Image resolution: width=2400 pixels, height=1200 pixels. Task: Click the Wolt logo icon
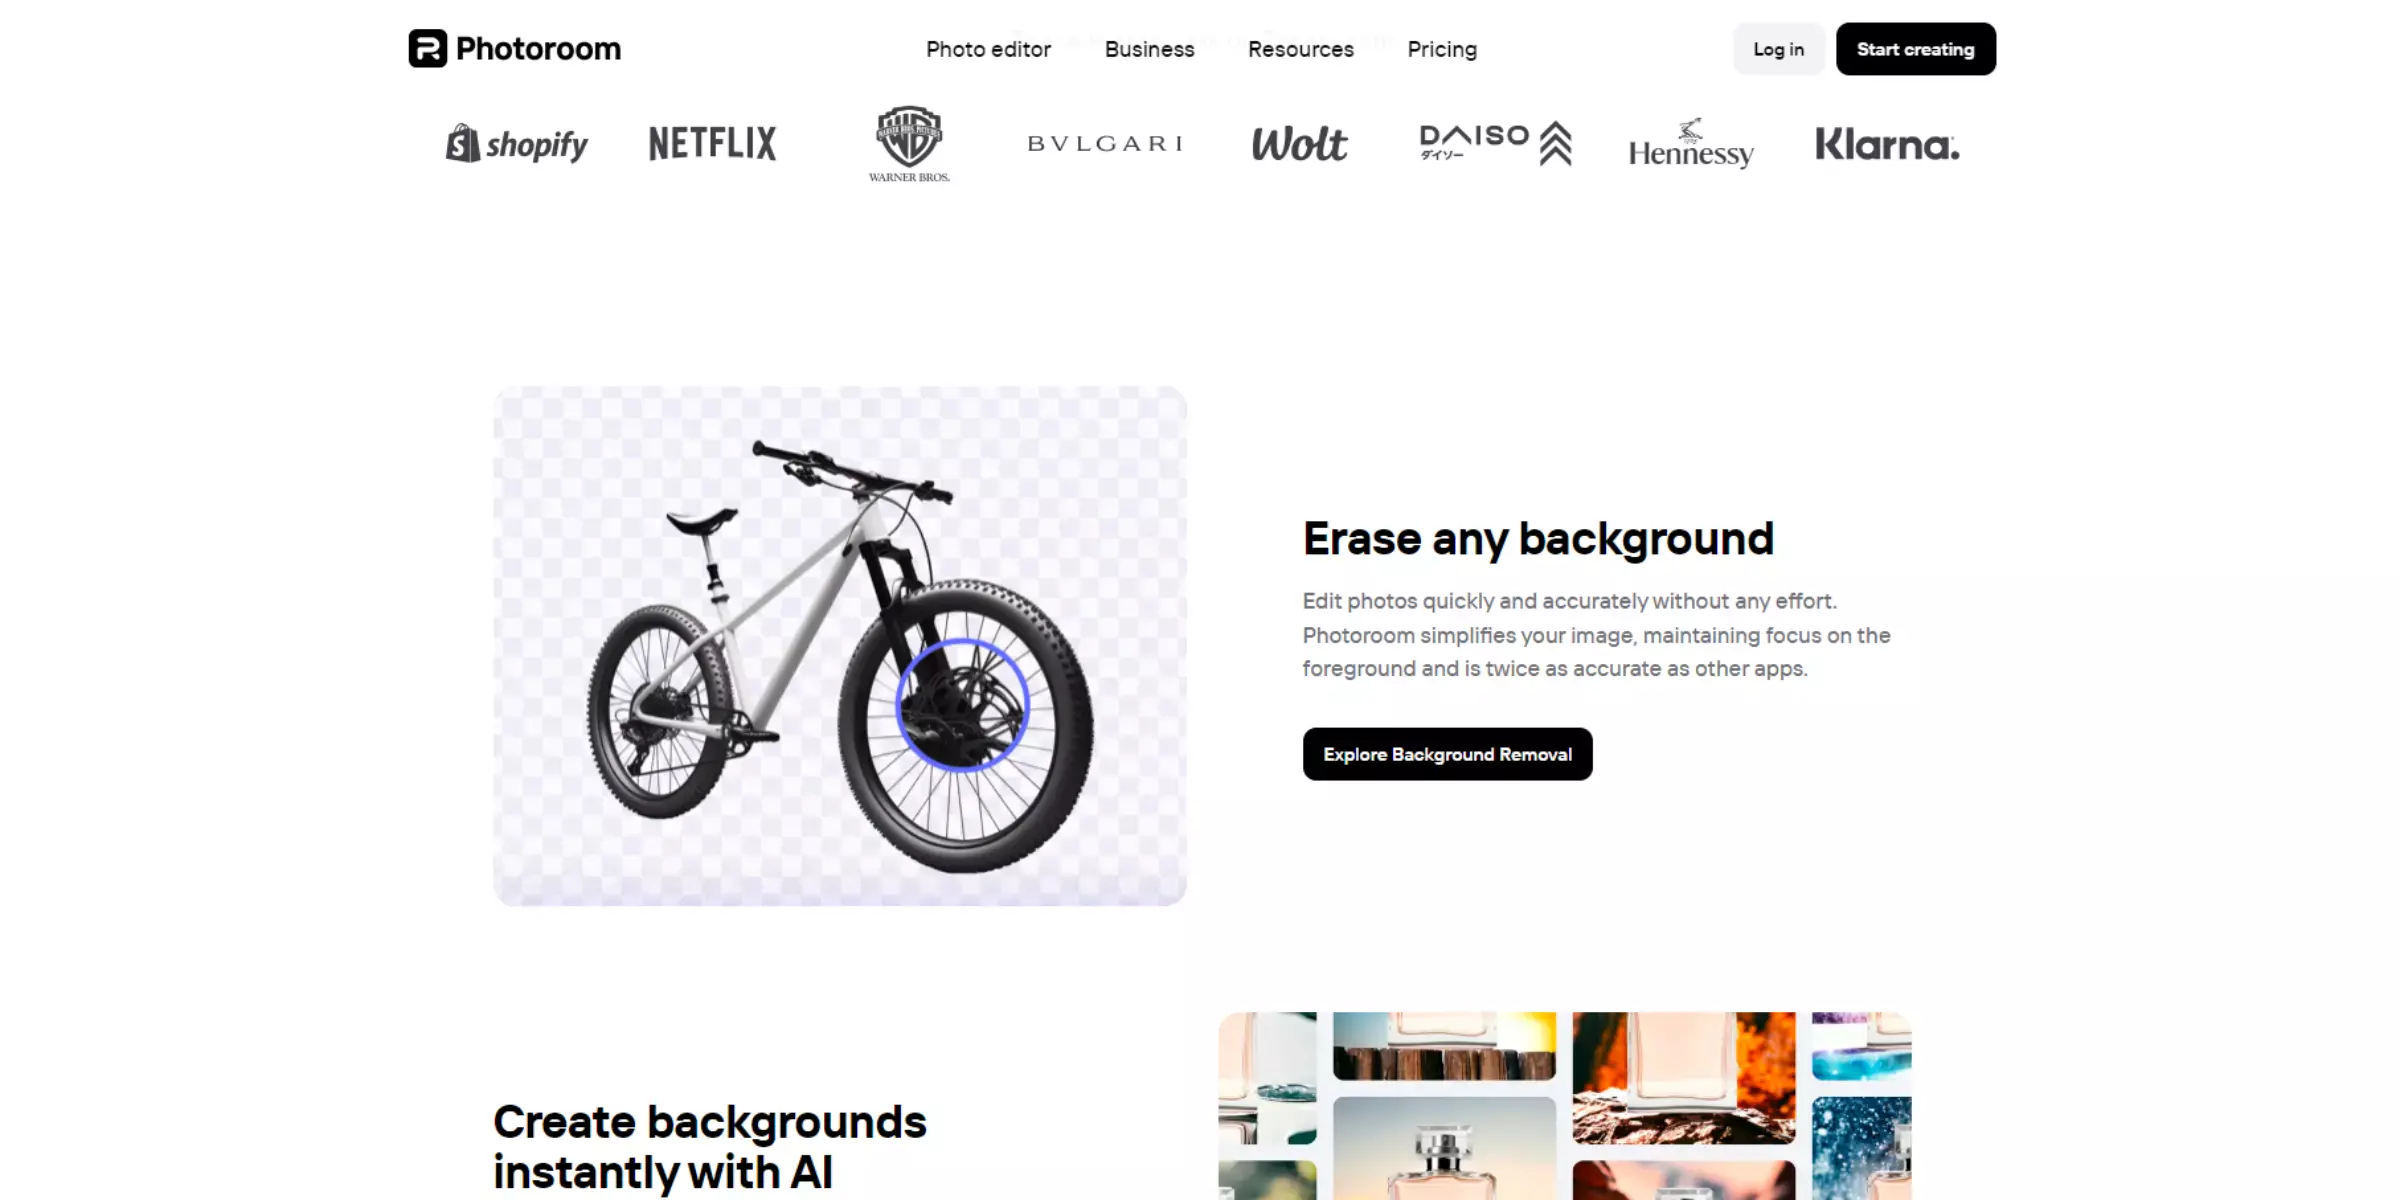point(1301,142)
